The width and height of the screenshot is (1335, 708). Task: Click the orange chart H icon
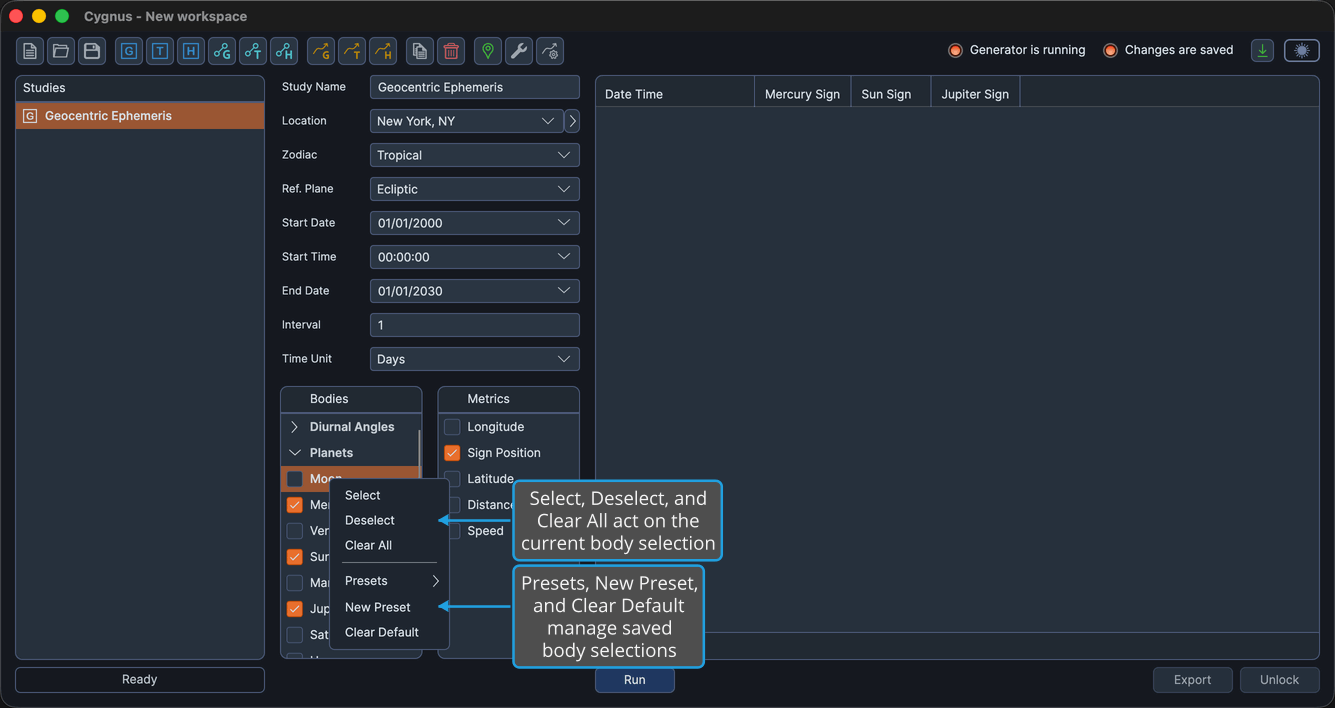(383, 51)
